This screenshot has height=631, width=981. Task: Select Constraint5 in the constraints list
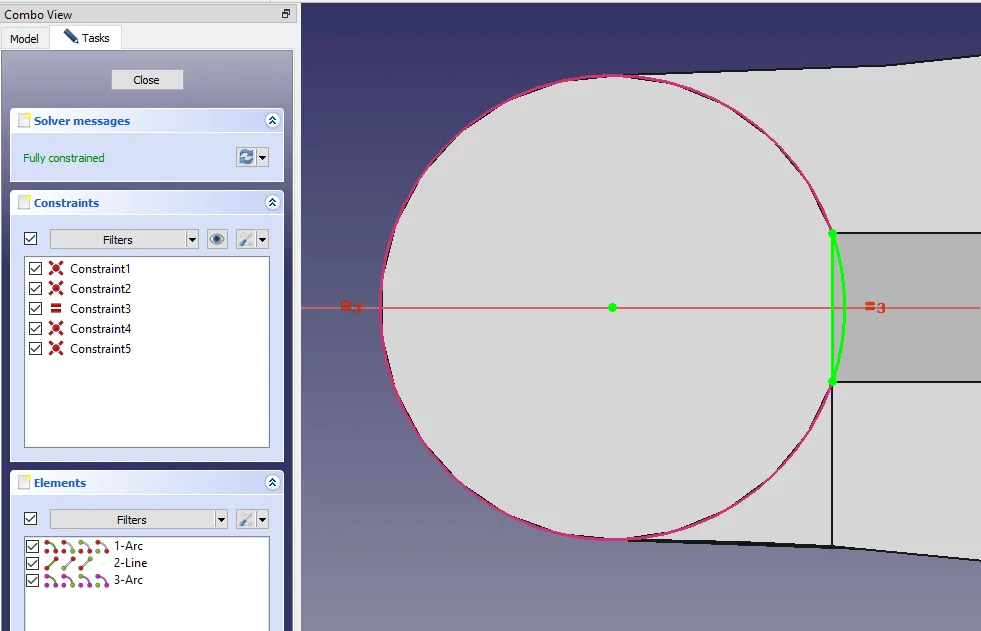point(100,349)
